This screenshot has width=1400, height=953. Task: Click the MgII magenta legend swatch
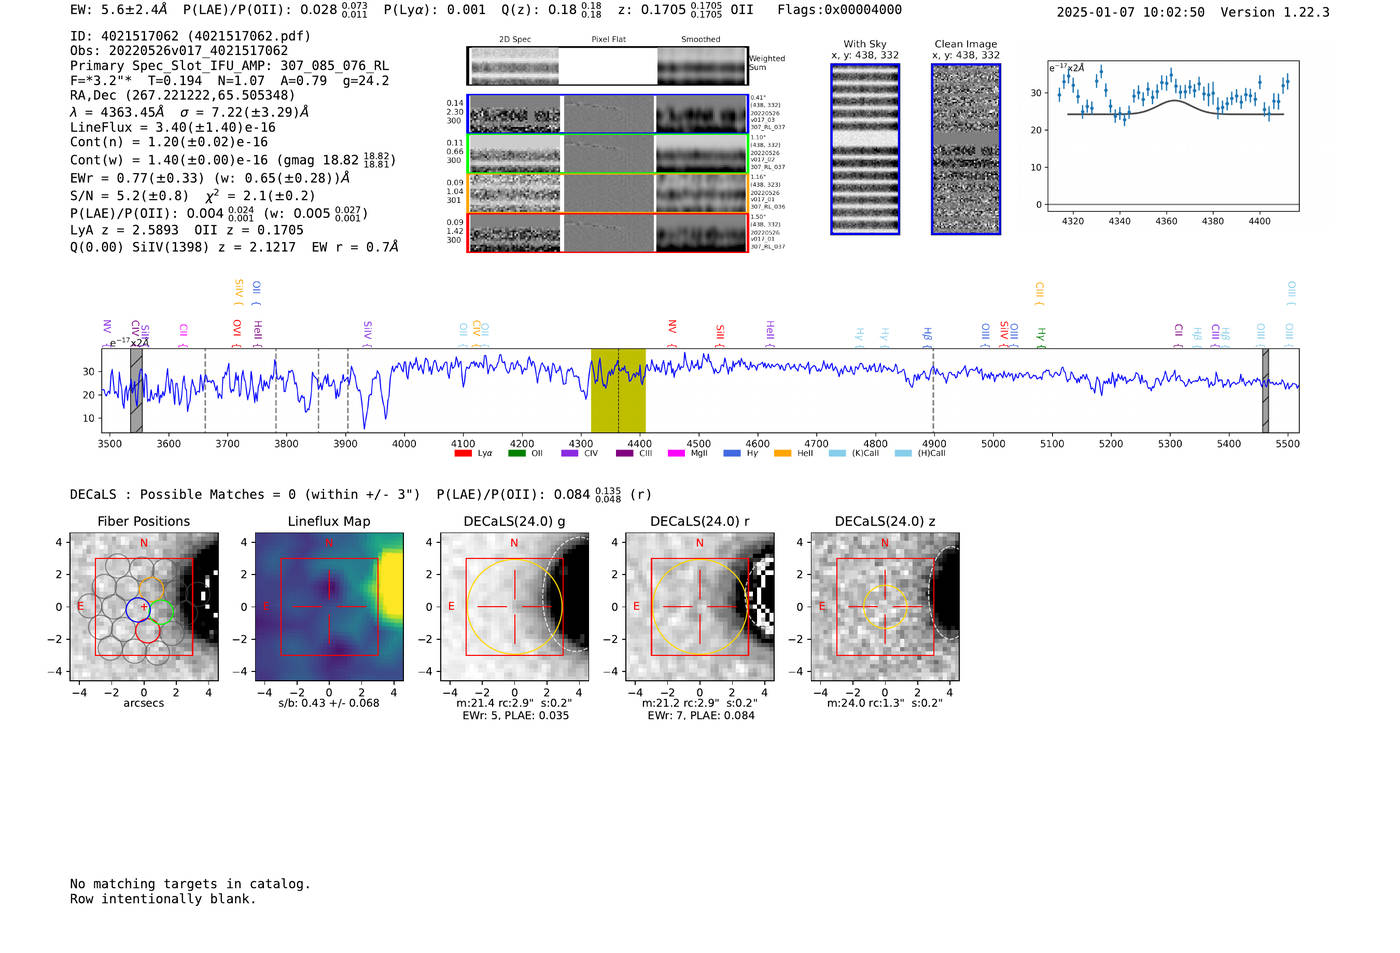point(676,454)
